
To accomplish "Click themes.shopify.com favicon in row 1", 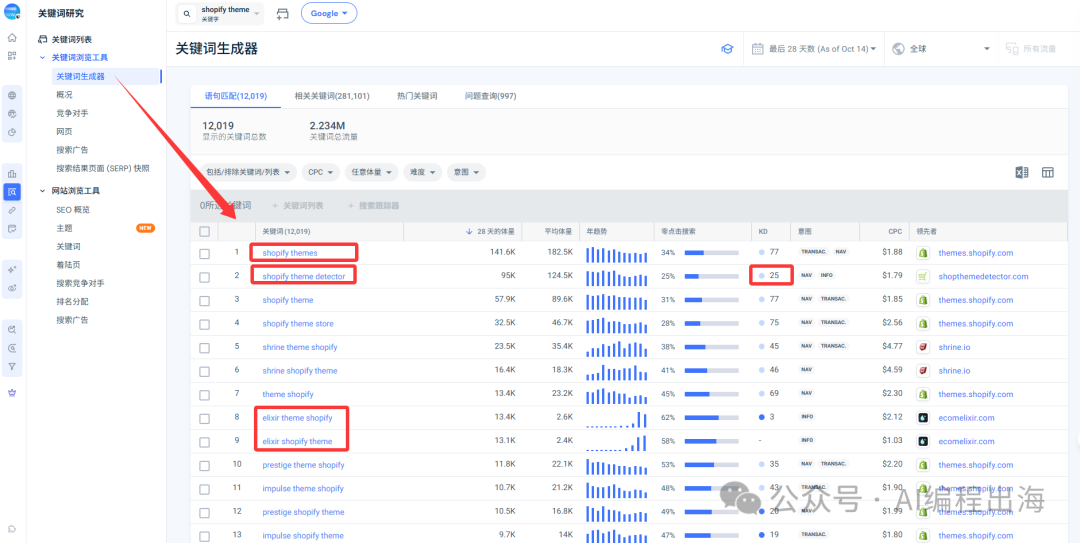I will point(922,253).
